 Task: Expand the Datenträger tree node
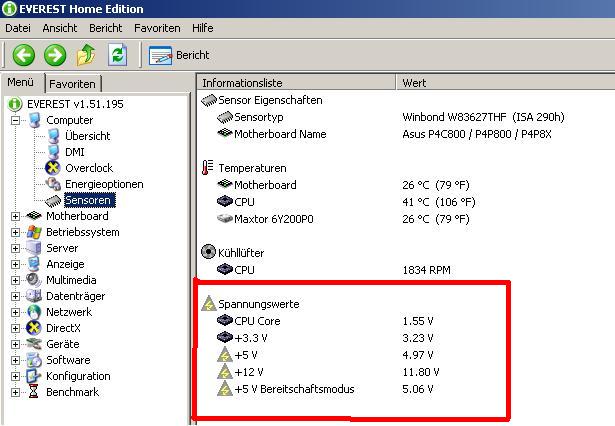15,297
